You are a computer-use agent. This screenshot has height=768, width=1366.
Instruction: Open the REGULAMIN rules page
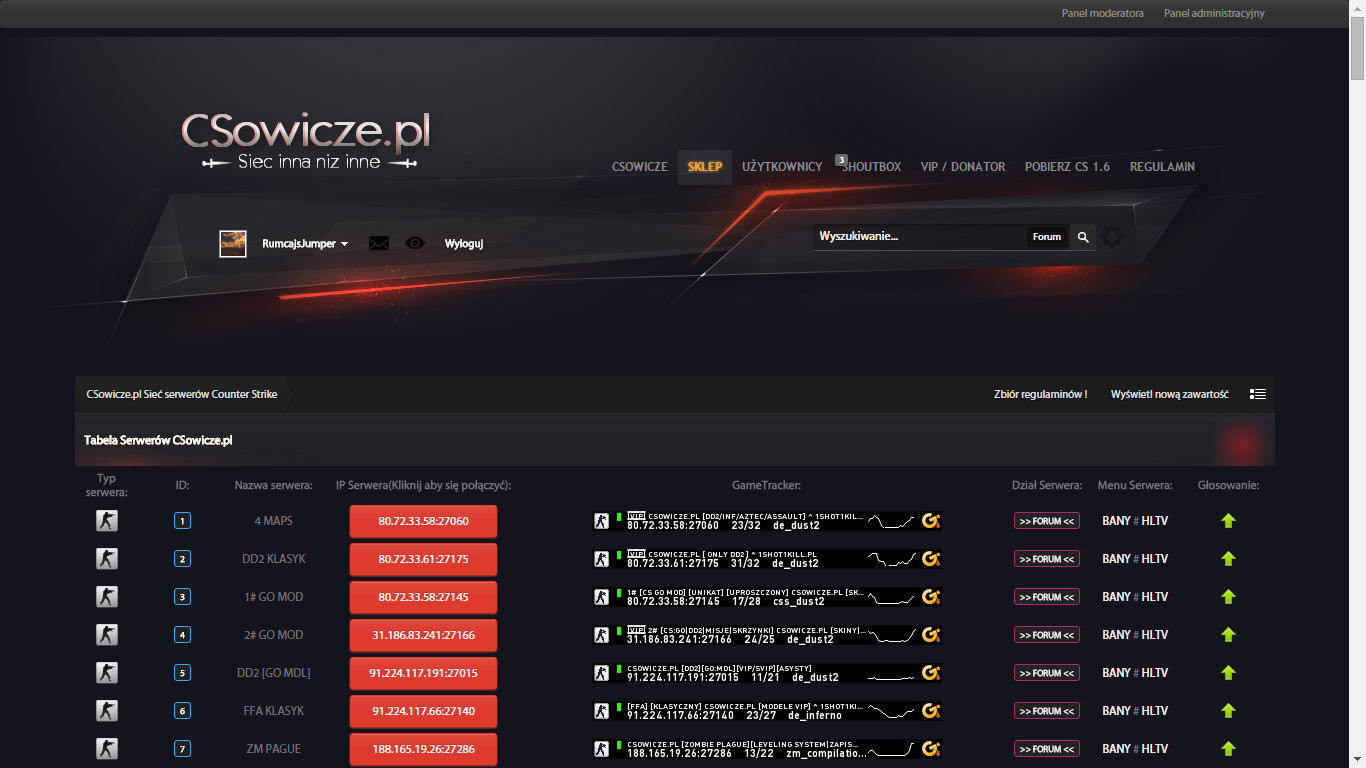[1162, 167]
